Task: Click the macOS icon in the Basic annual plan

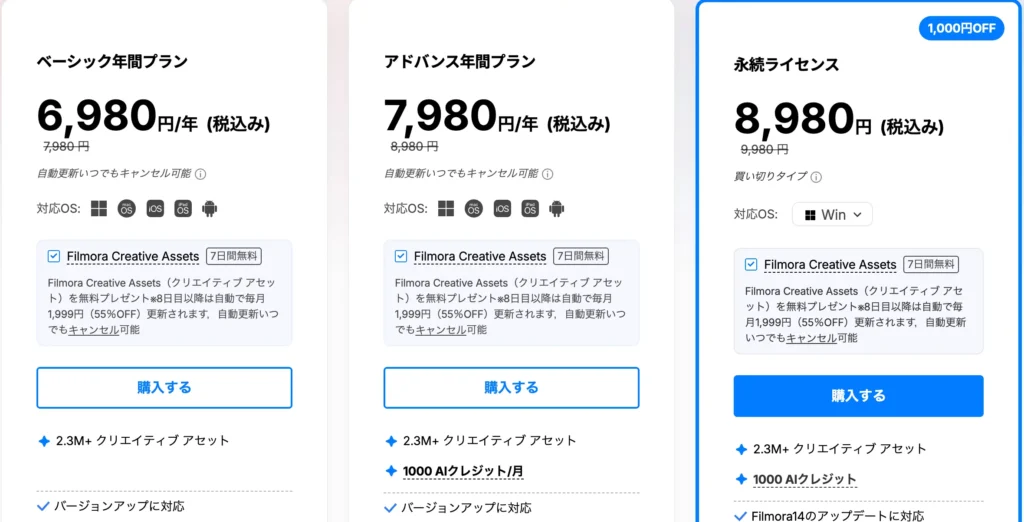Action: 127,208
